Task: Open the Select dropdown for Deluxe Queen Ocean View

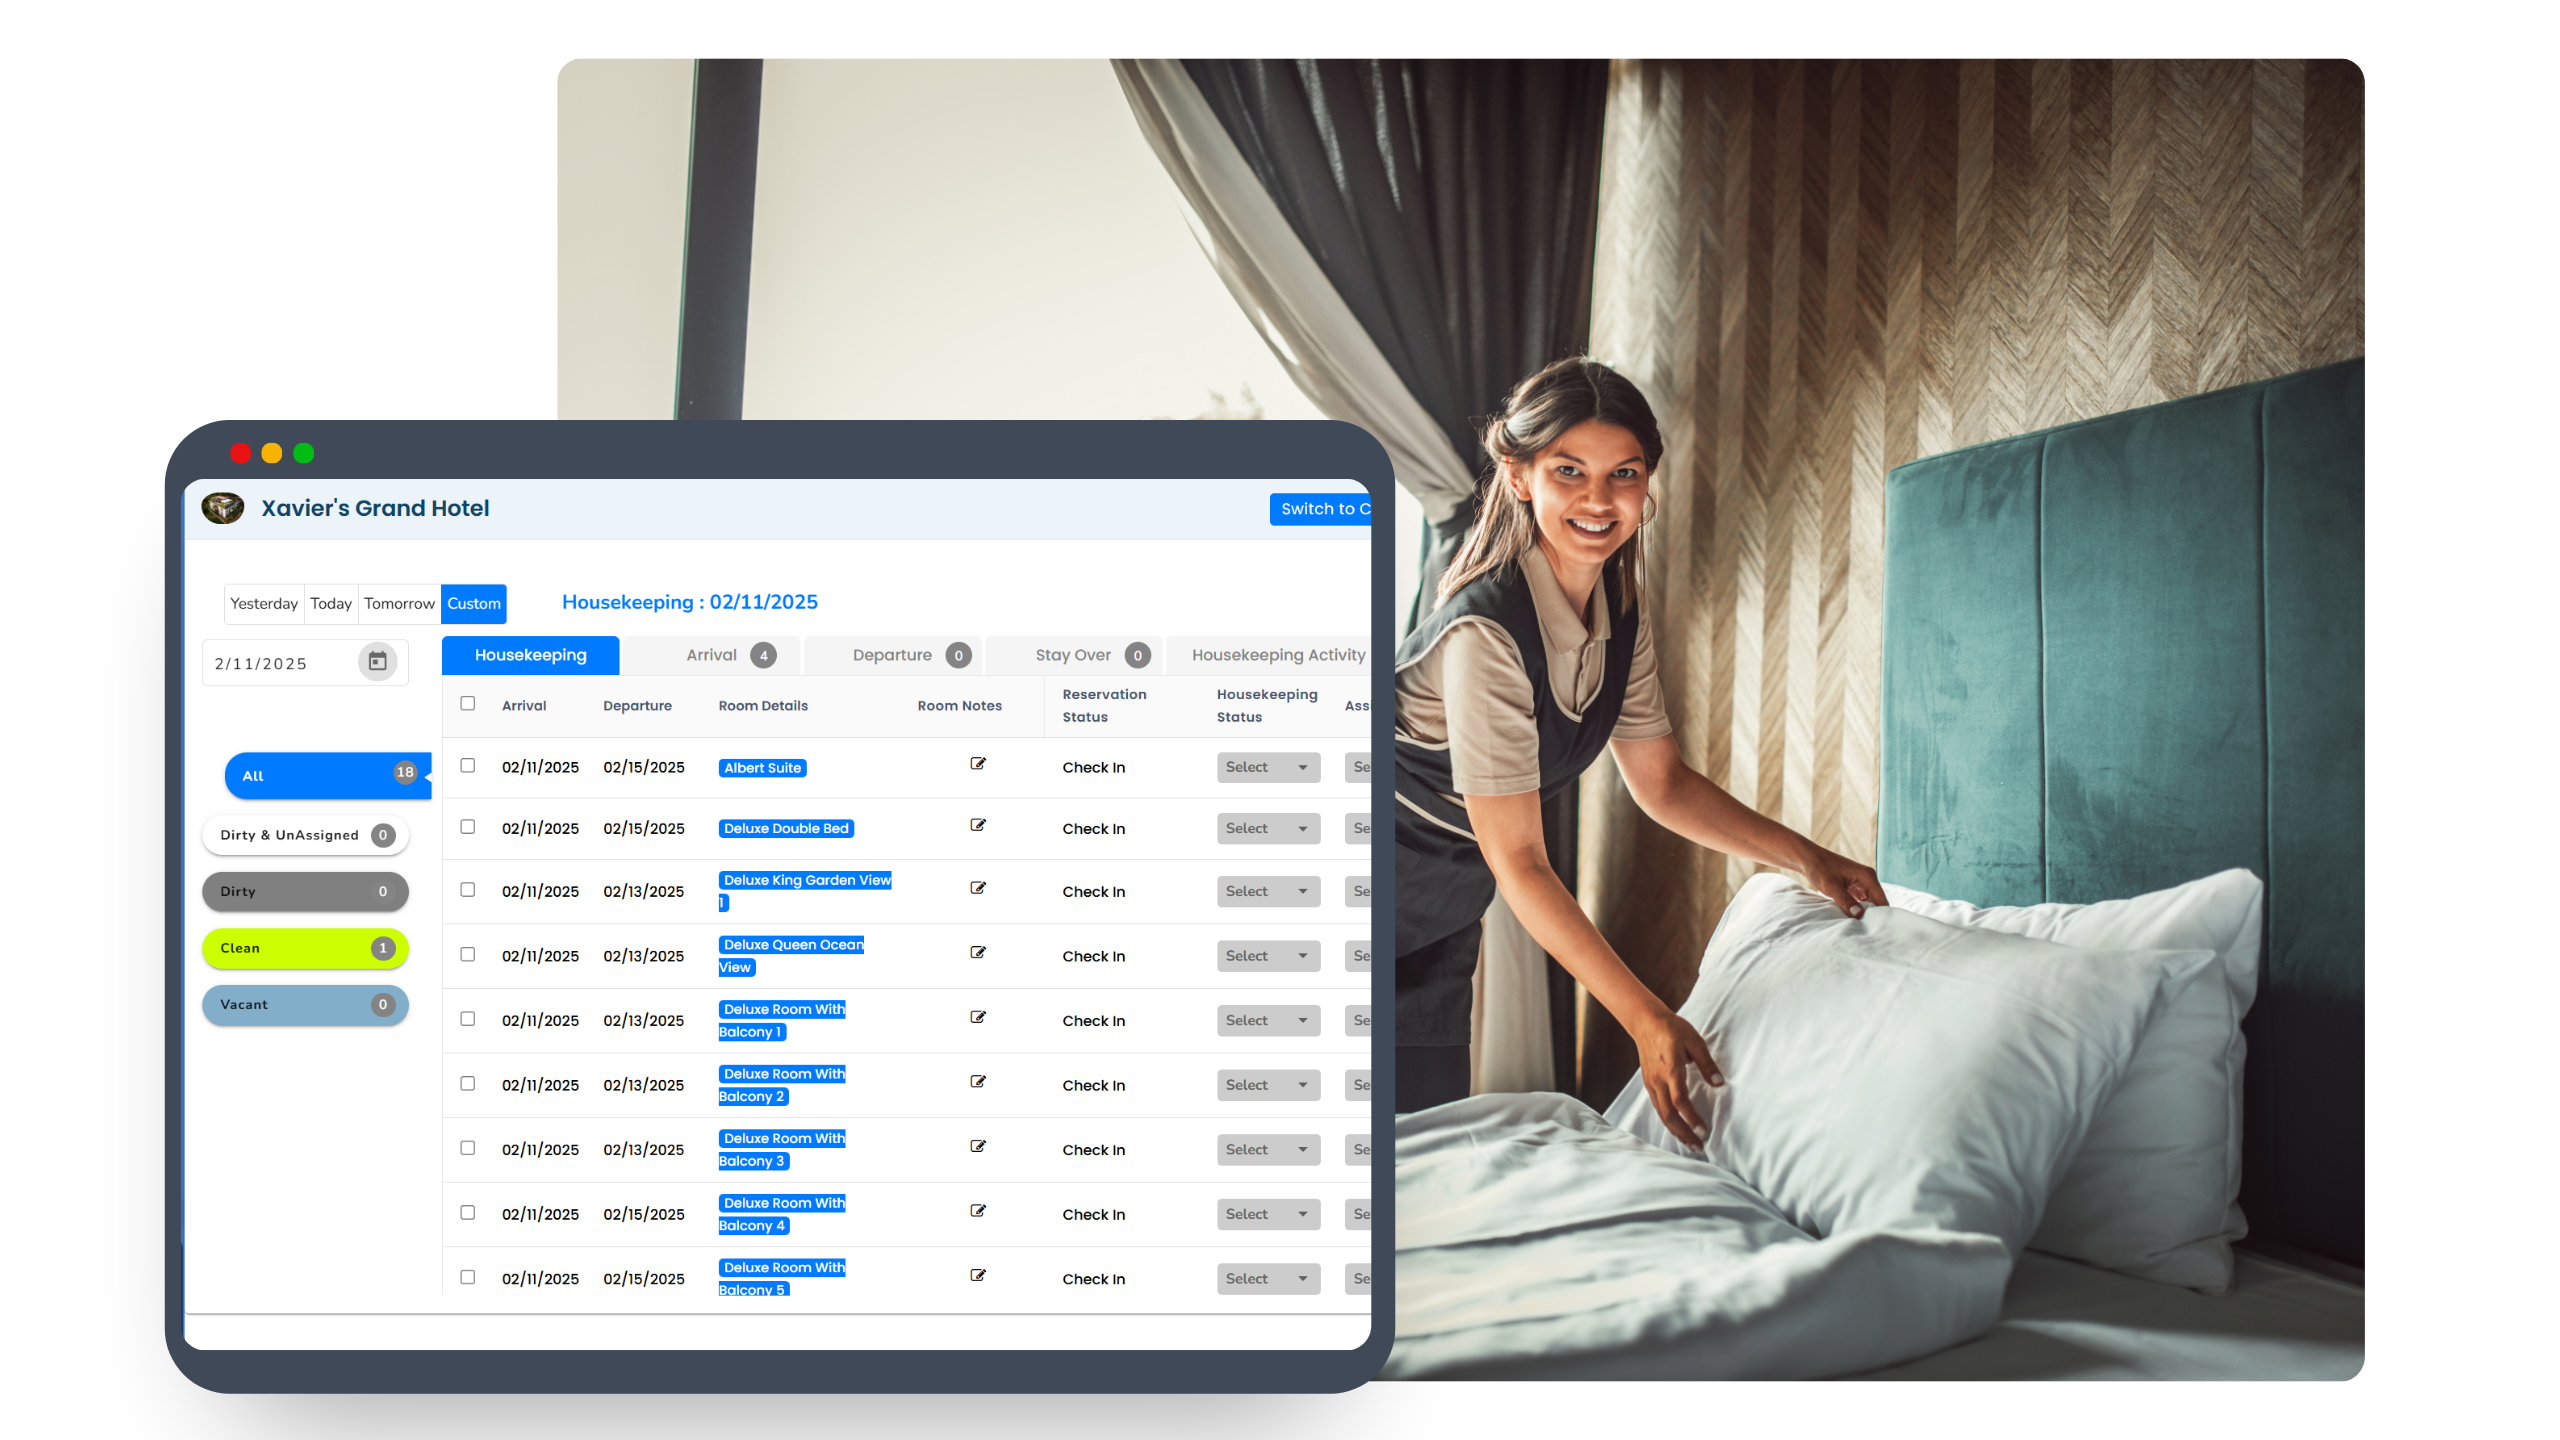Action: tap(1268, 955)
